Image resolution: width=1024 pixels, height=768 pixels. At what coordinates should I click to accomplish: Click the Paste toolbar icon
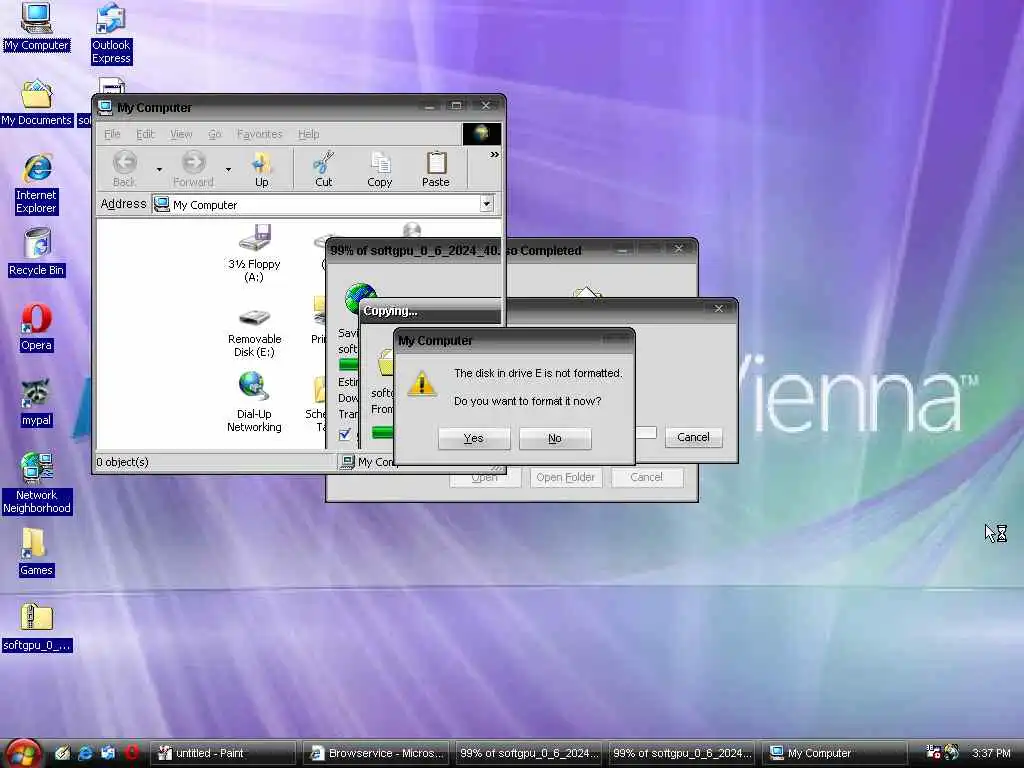(436, 168)
